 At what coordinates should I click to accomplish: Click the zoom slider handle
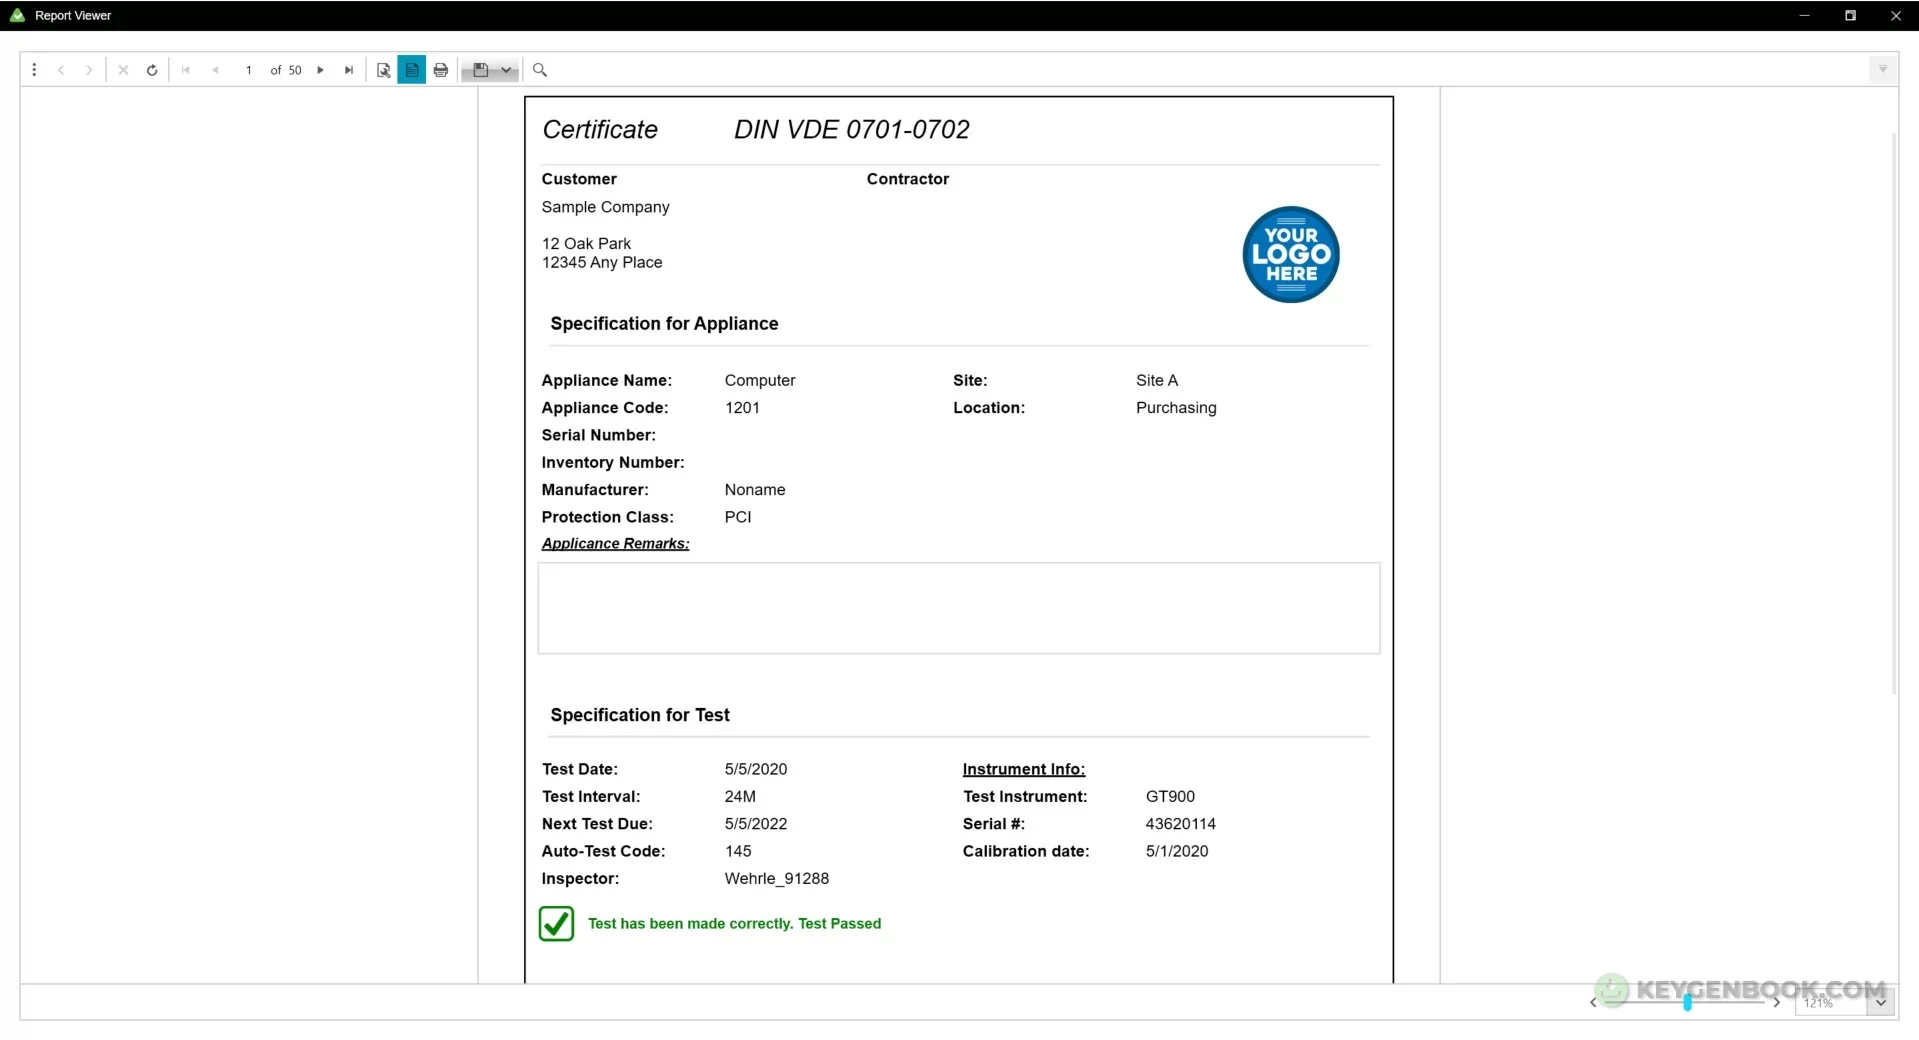tap(1687, 1002)
